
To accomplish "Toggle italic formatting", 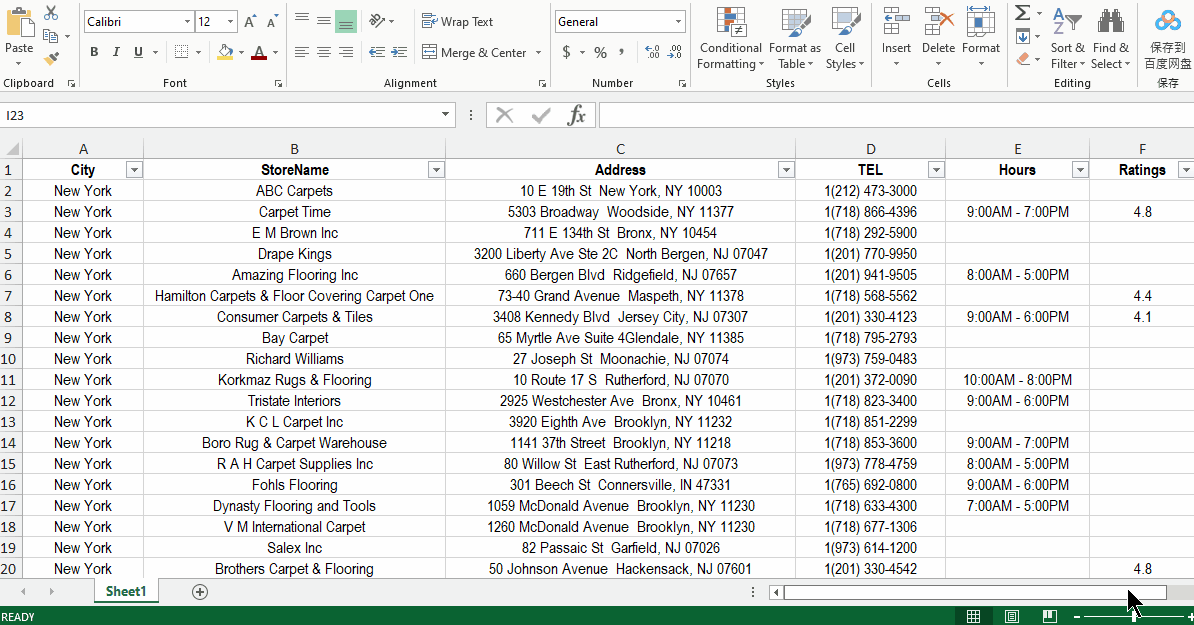I will point(116,52).
